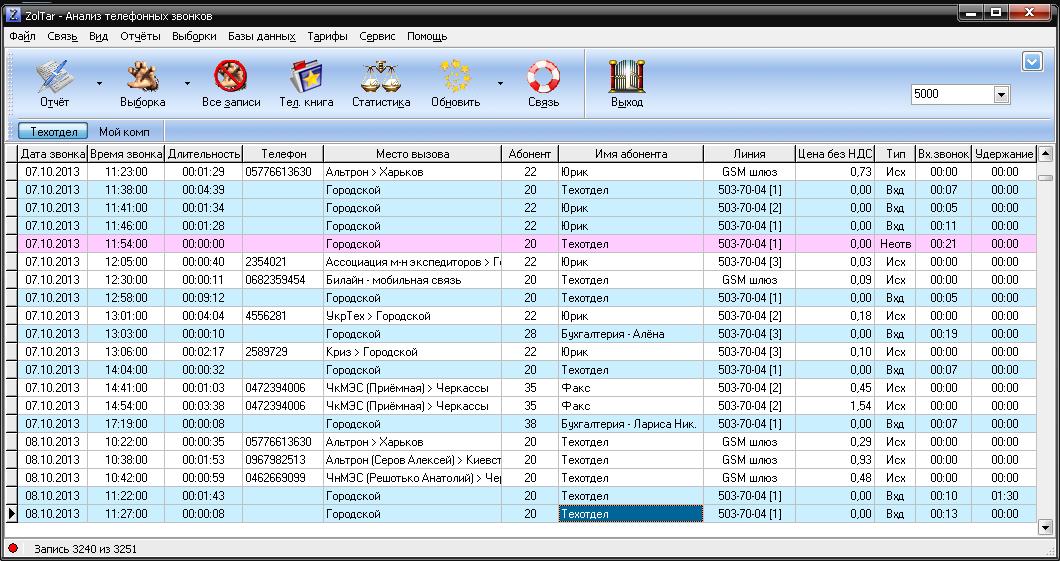Expand the dropdown arrow next to Отчёт
This screenshot has width=1060, height=561.
click(x=99, y=84)
